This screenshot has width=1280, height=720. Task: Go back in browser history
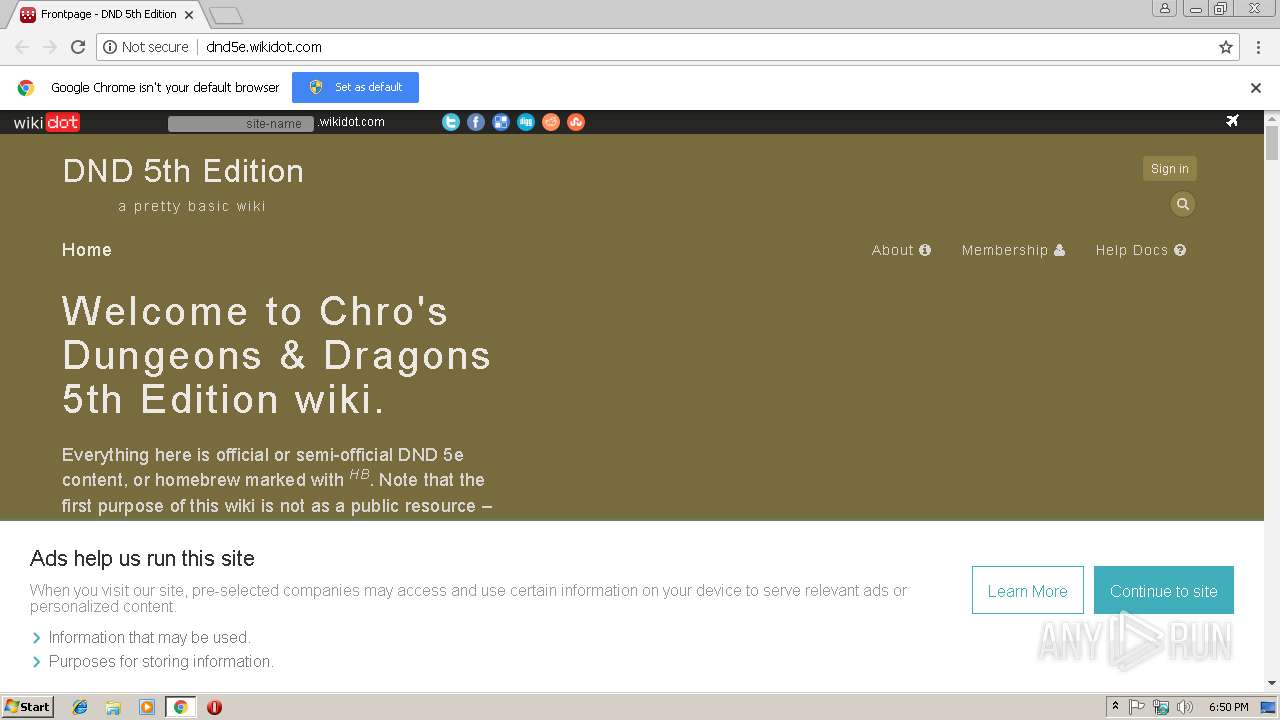tap(22, 47)
